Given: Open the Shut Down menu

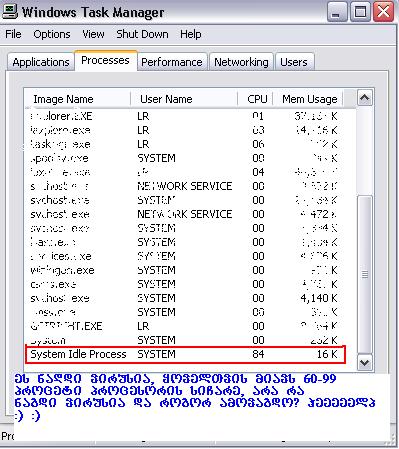Looking at the screenshot, I should [142, 34].
